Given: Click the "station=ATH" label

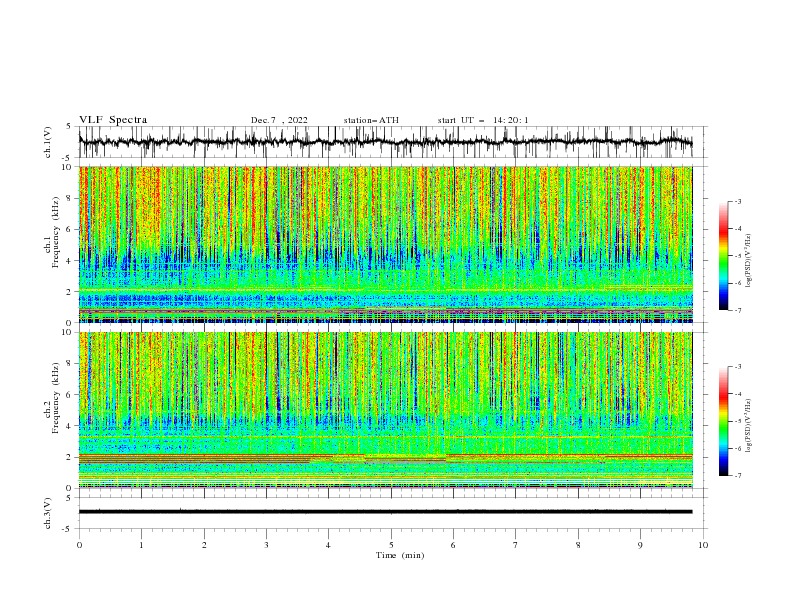Looking at the screenshot, I should [x=371, y=120].
